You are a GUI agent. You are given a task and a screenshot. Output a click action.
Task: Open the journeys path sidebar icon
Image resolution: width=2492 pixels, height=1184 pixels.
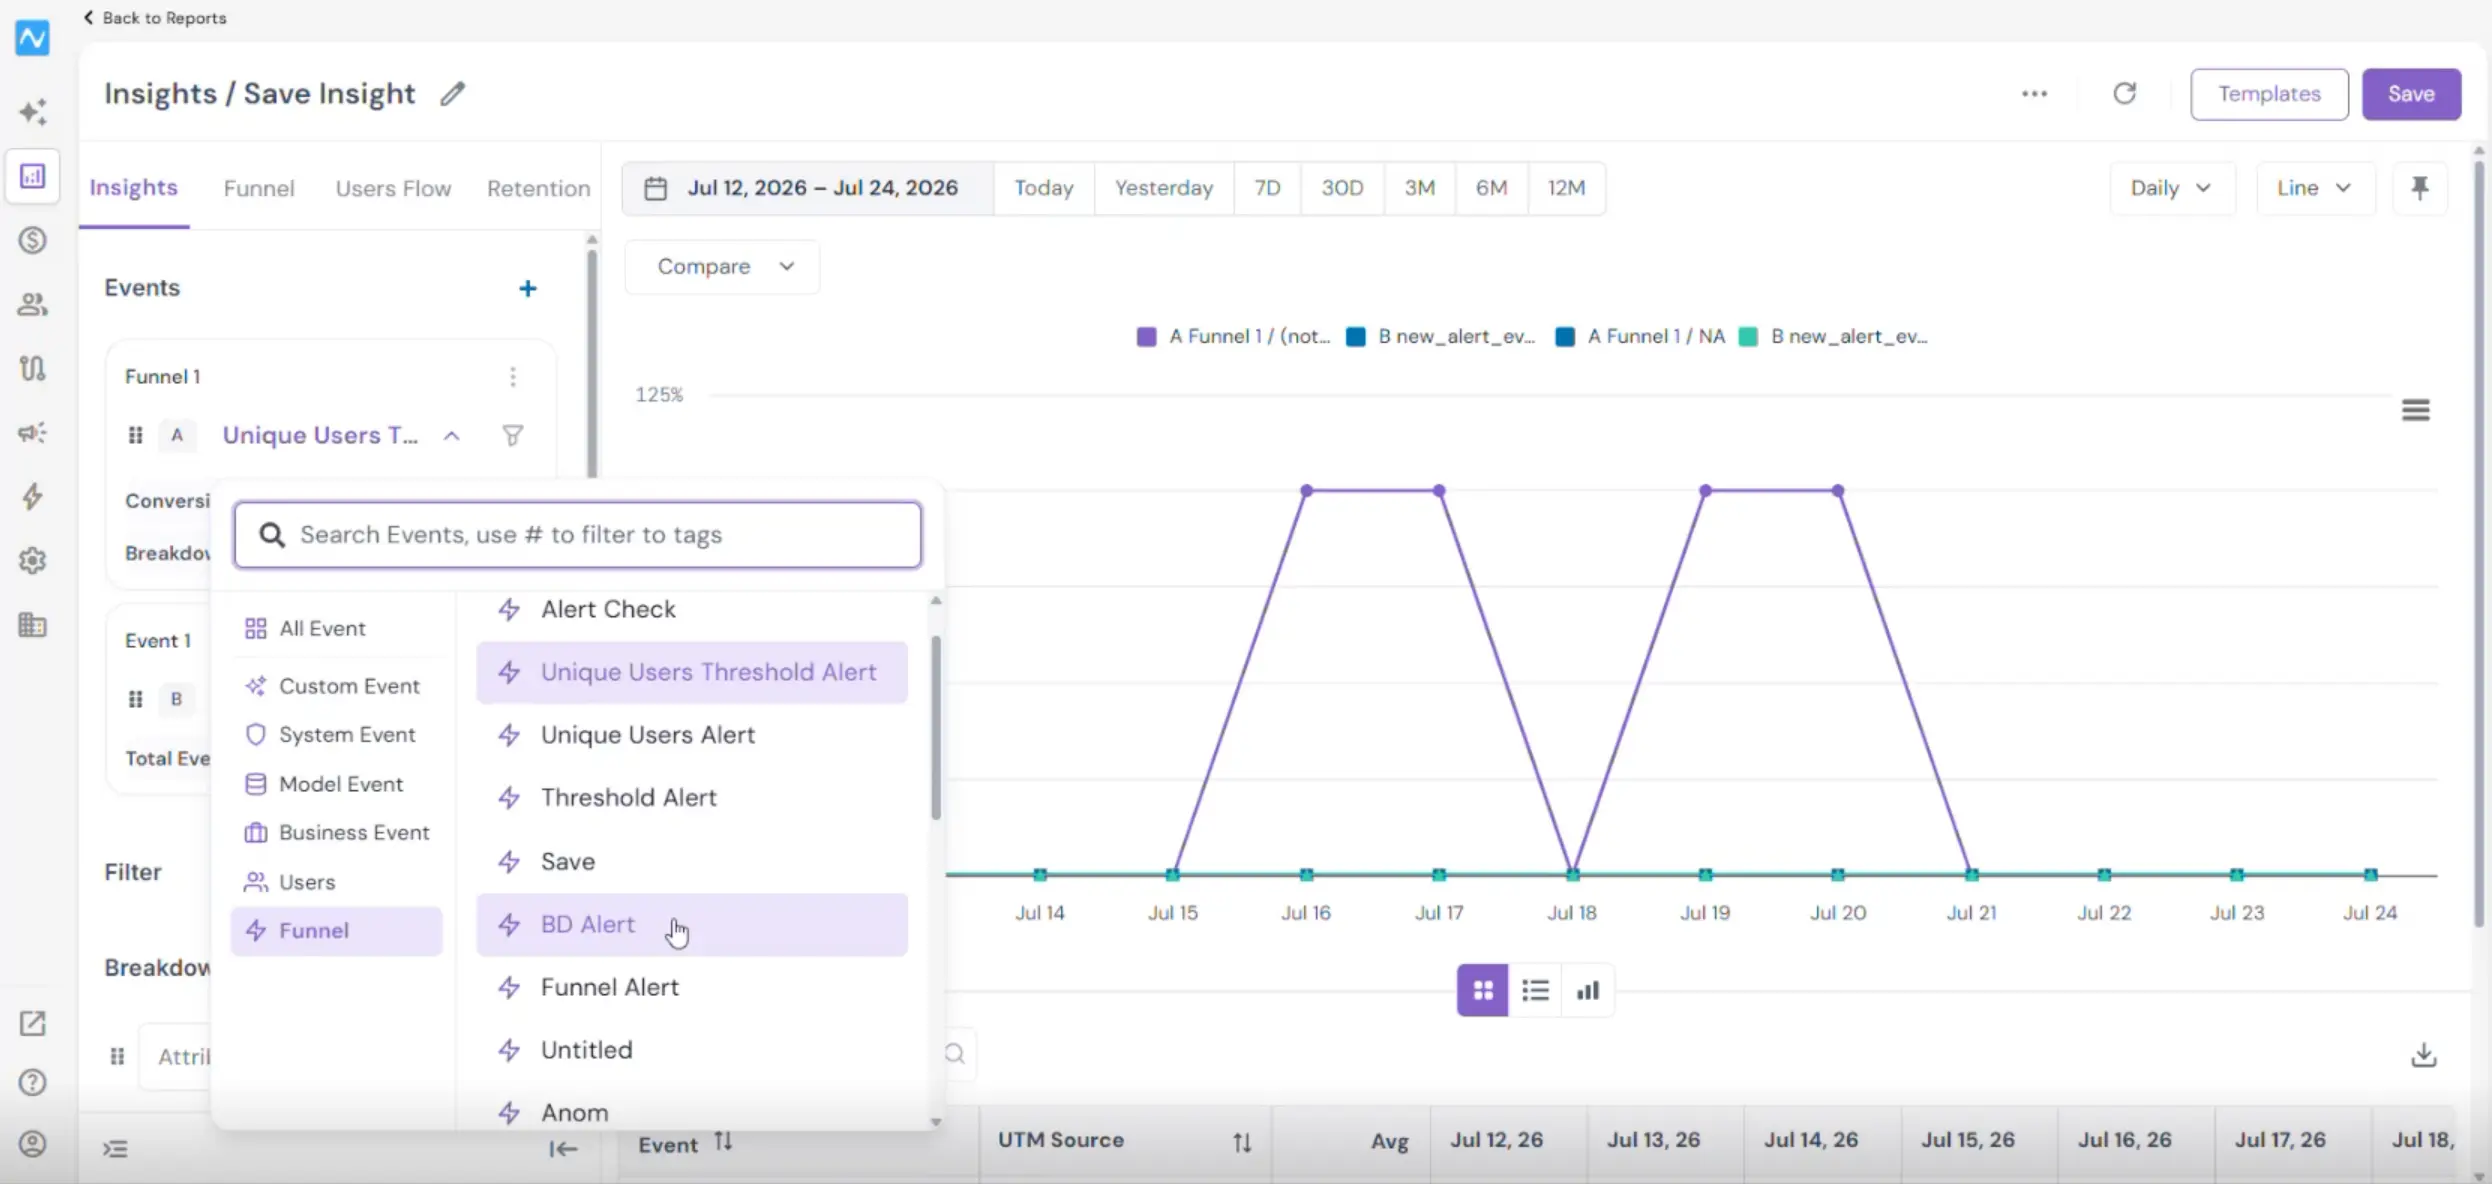point(32,368)
